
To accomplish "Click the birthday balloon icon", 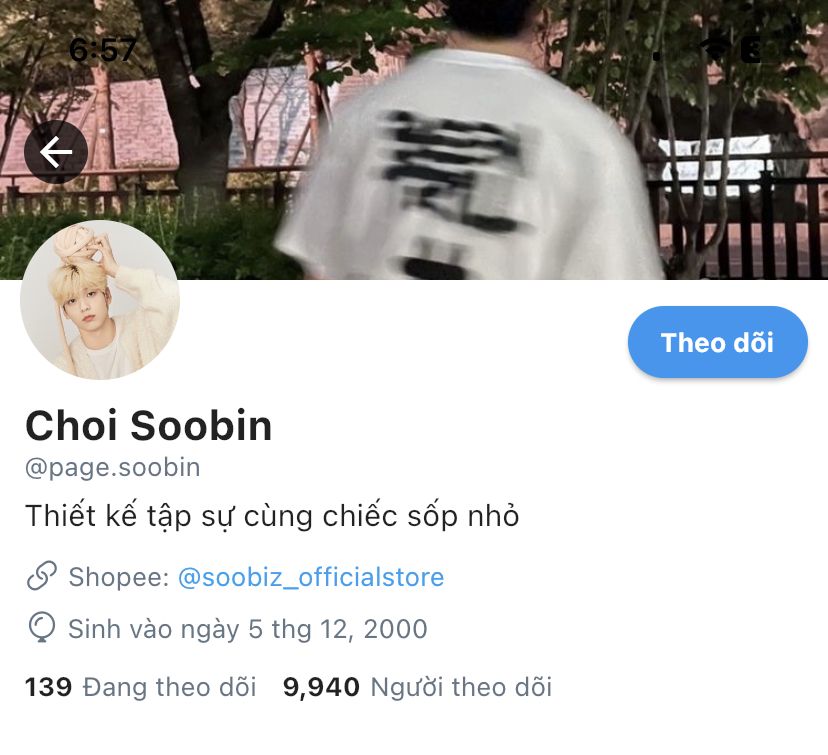I will point(42,627).
